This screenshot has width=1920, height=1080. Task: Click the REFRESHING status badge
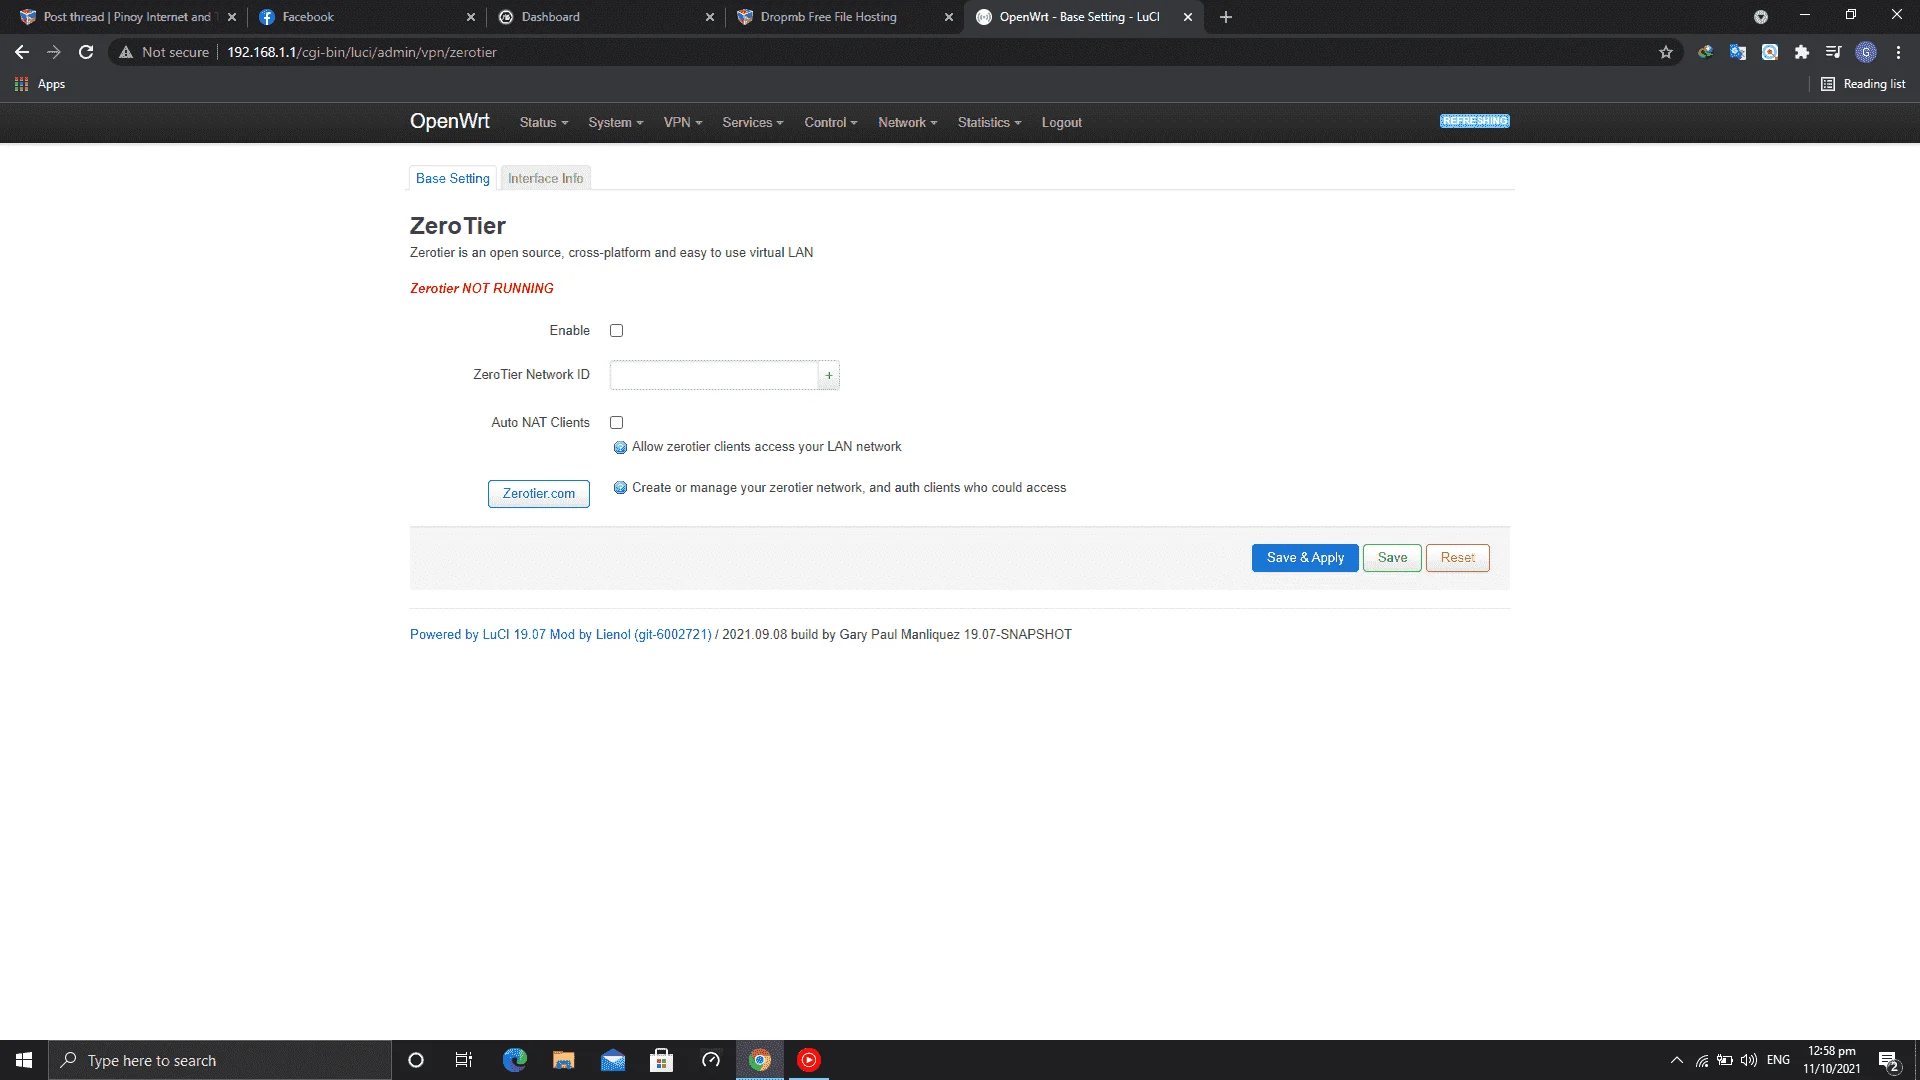(x=1475, y=121)
